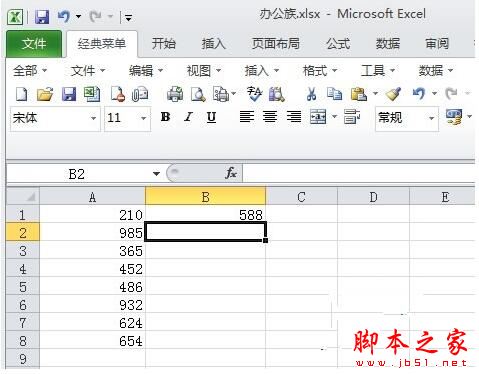This screenshot has height=374, width=479.
Task: Toggle underline formatting
Action: pyautogui.click(x=211, y=117)
